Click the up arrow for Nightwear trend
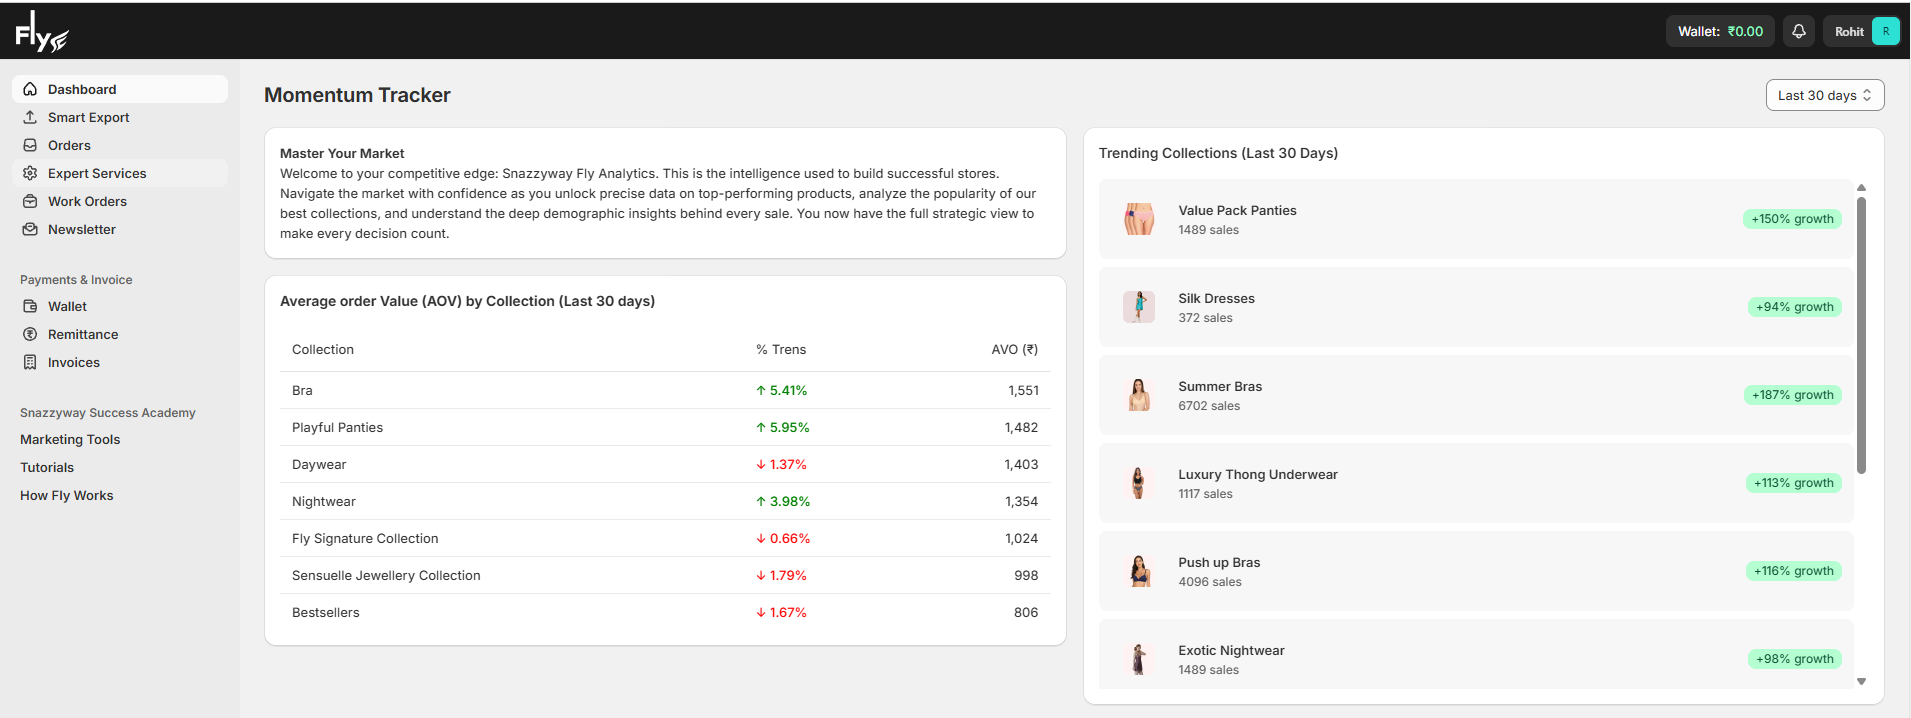Screen dimensions: 1911x718 tap(761, 501)
